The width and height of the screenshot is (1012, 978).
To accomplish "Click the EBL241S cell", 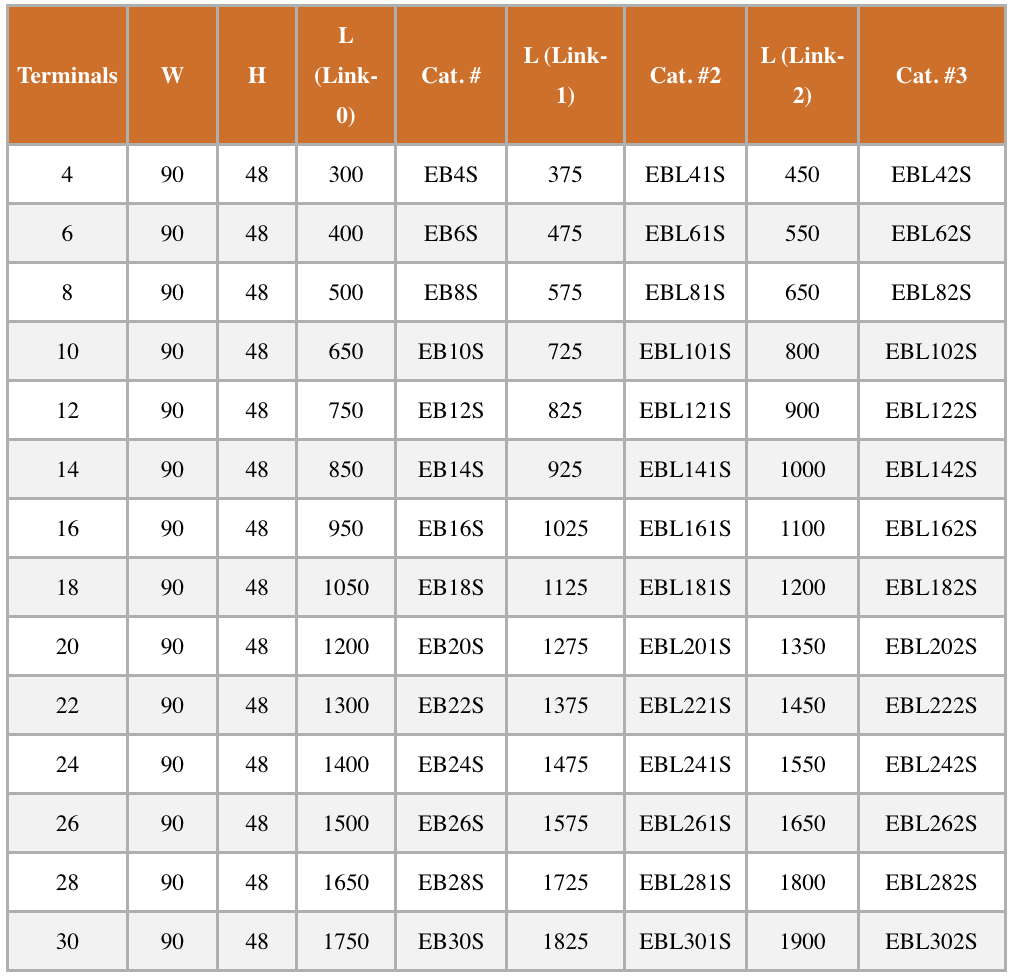I will (x=685, y=765).
